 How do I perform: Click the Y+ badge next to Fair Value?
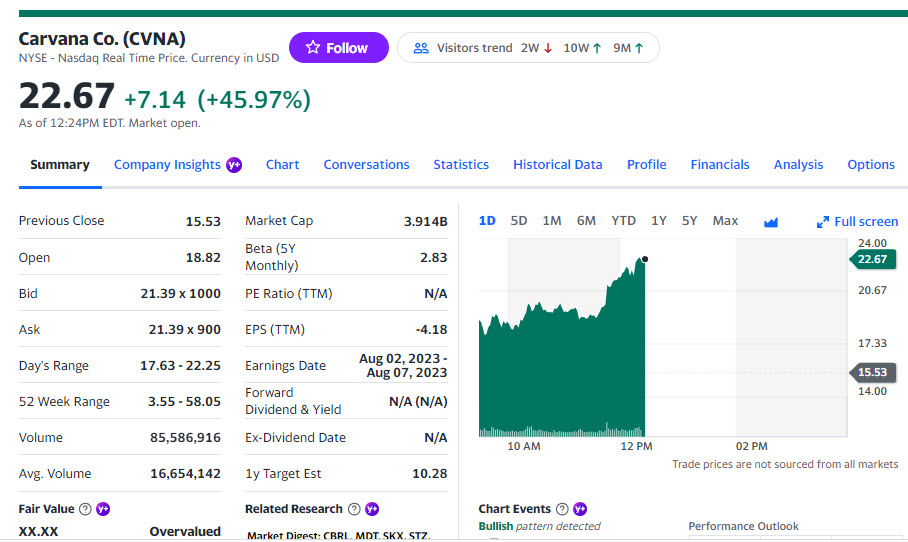[x=103, y=509]
